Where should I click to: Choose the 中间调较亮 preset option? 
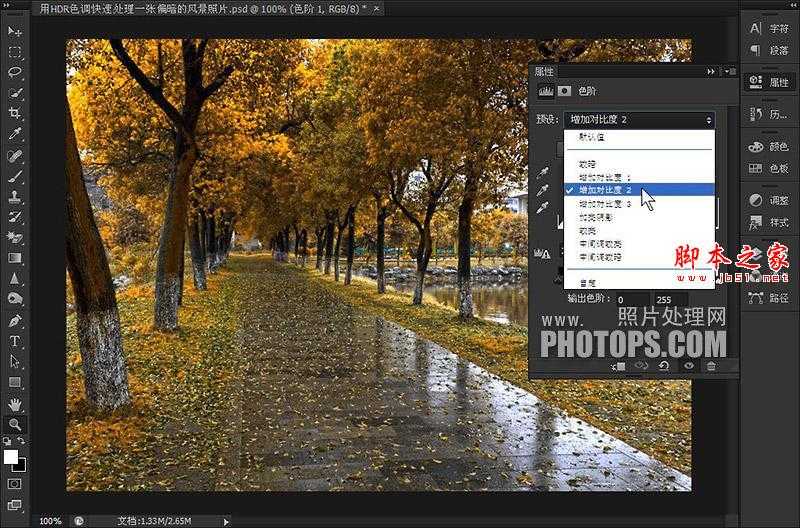(x=639, y=244)
